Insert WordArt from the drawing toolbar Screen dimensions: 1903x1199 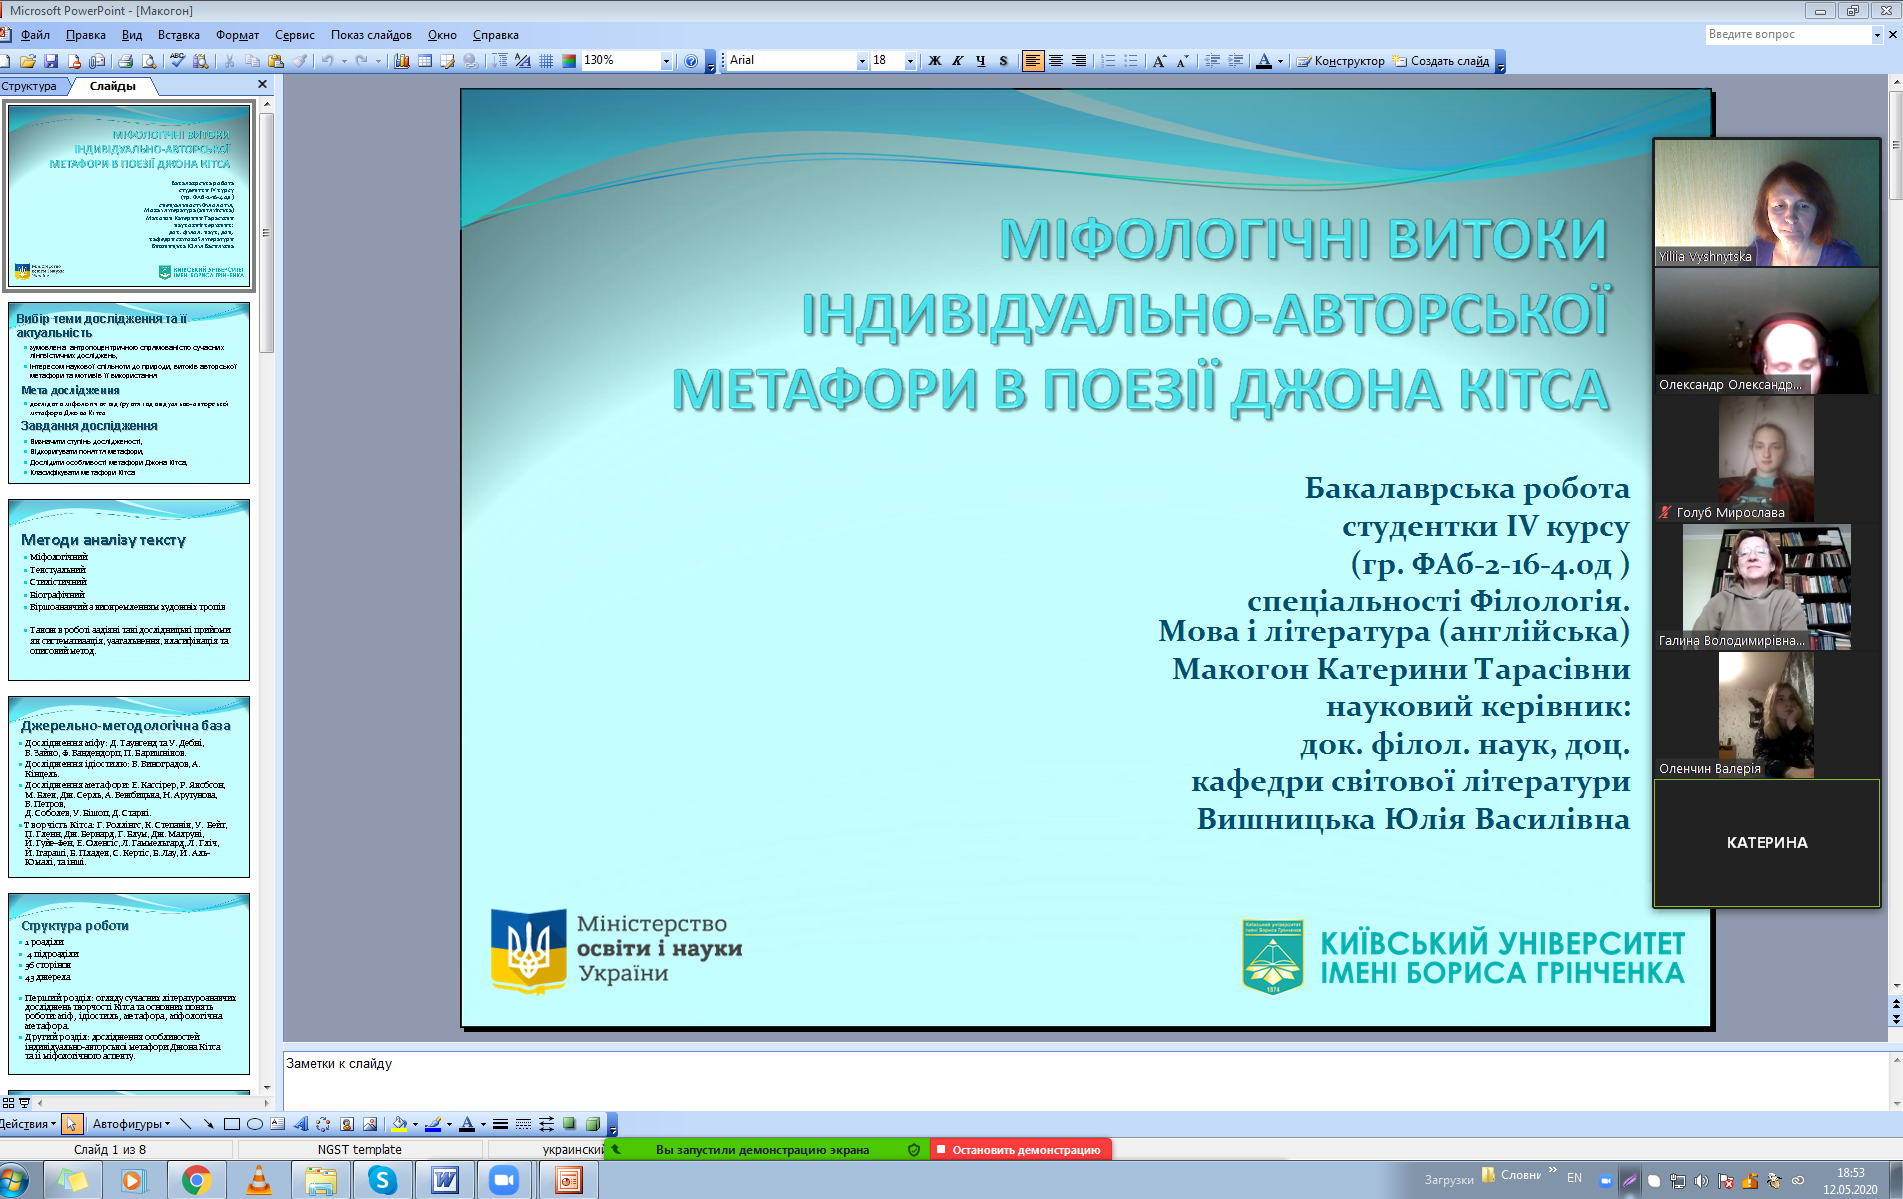click(x=300, y=1124)
